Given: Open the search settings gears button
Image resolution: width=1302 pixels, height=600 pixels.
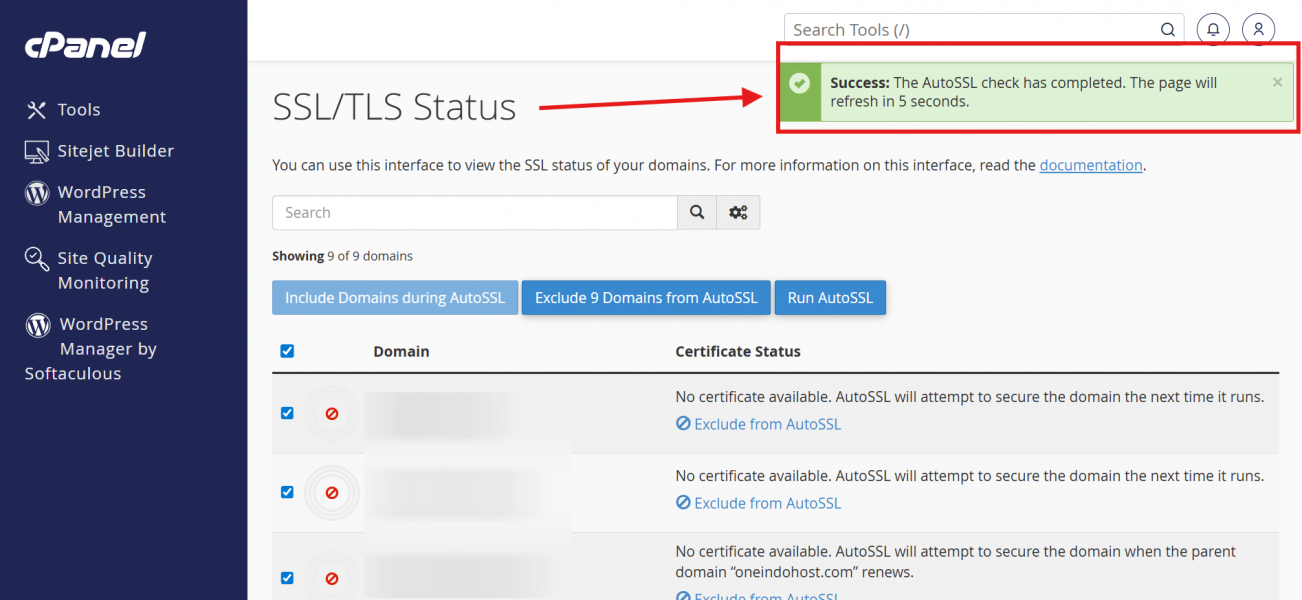Looking at the screenshot, I should [738, 213].
